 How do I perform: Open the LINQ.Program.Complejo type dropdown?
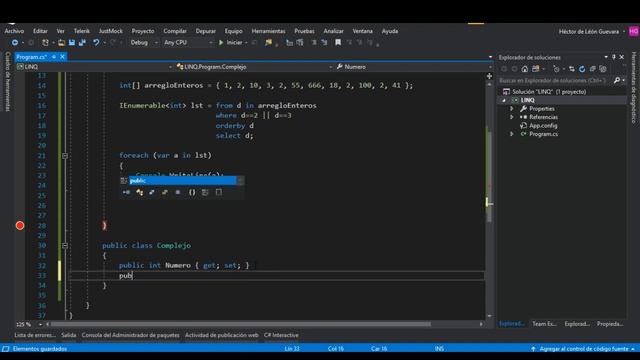[x=254, y=67]
